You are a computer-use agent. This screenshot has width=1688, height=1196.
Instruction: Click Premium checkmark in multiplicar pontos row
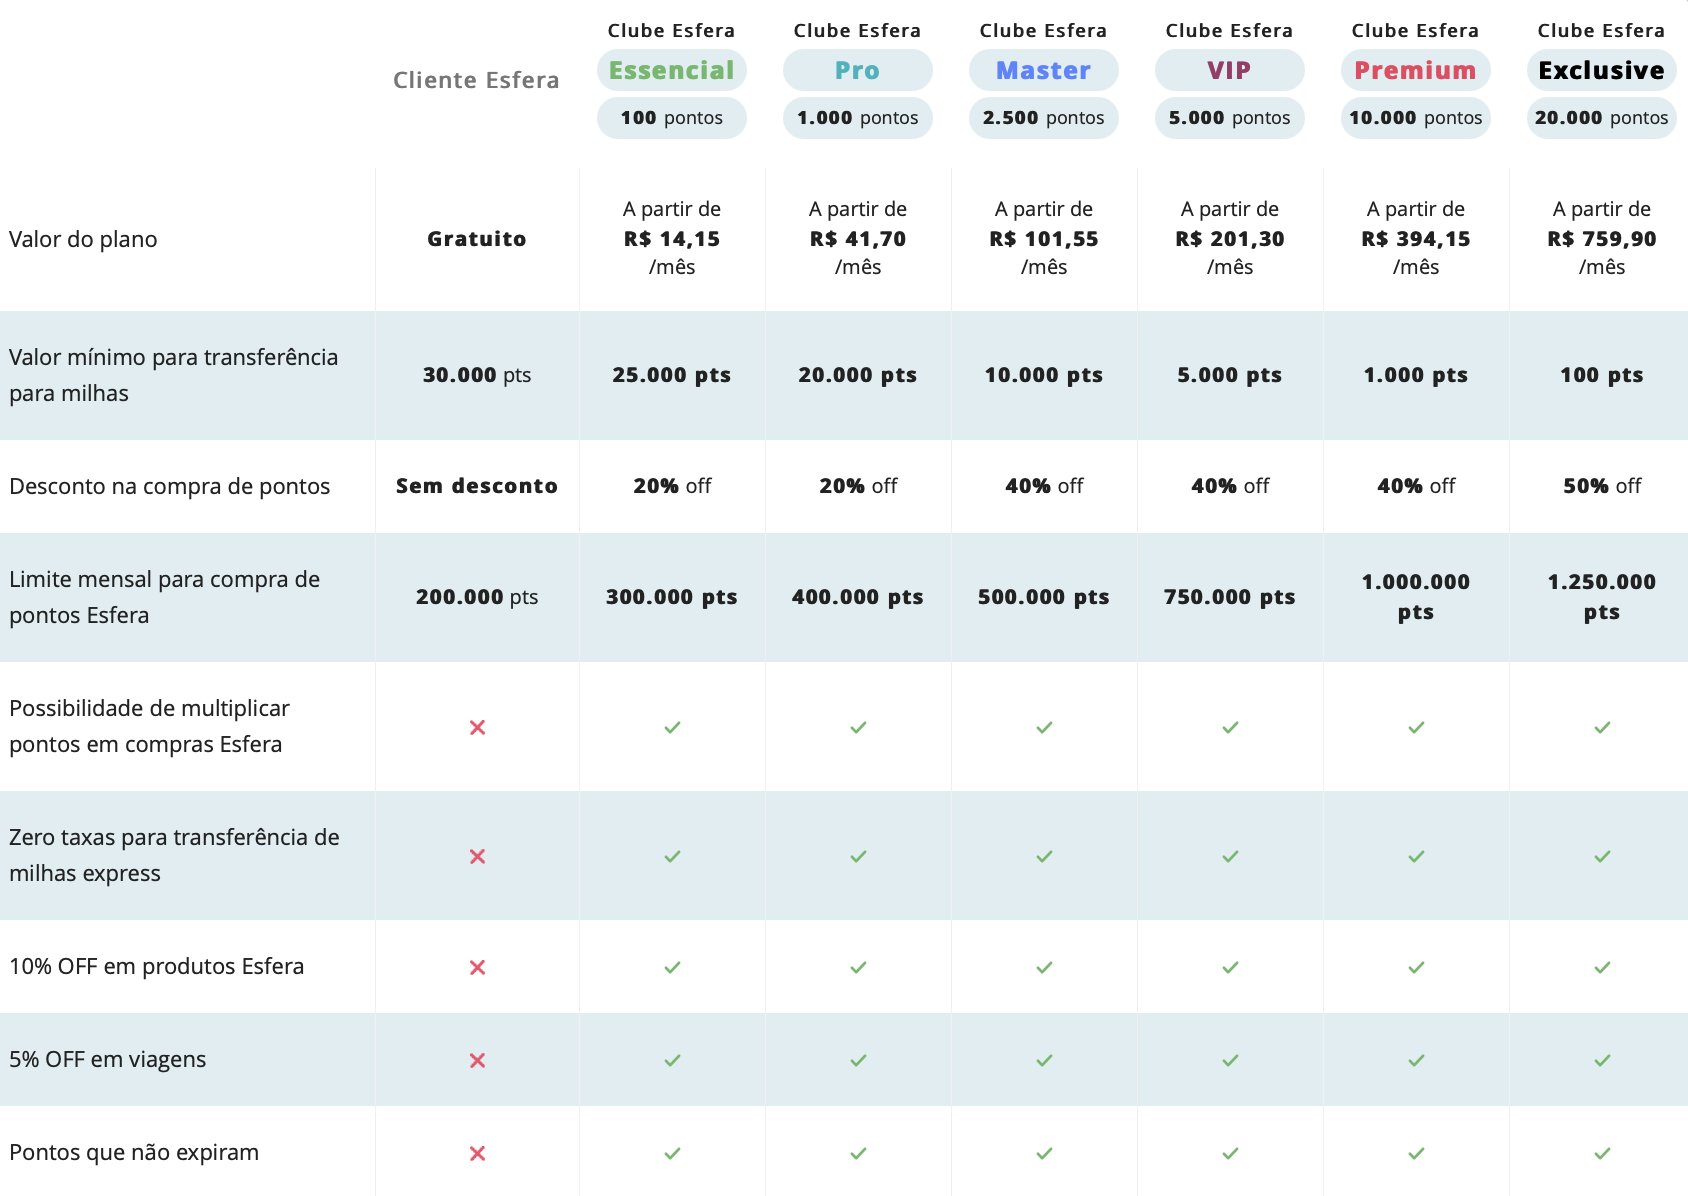1416,727
